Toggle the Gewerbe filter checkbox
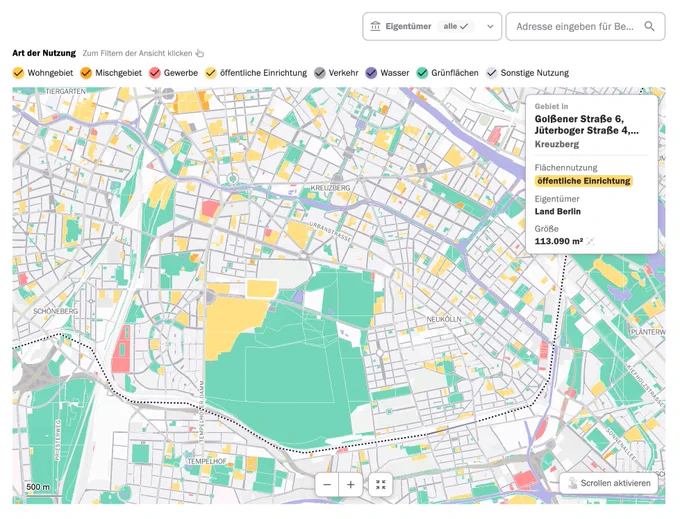The height and width of the screenshot is (519, 680). coord(155,73)
